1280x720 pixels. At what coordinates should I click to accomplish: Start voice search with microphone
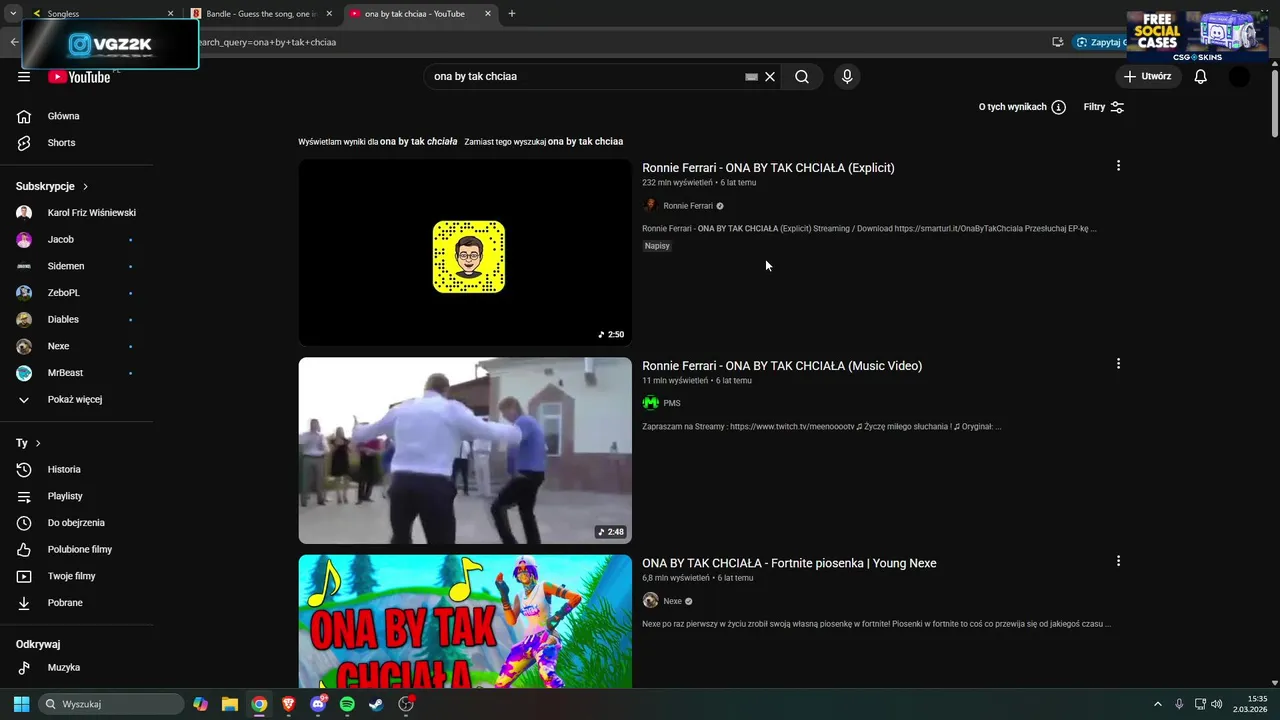[847, 77]
